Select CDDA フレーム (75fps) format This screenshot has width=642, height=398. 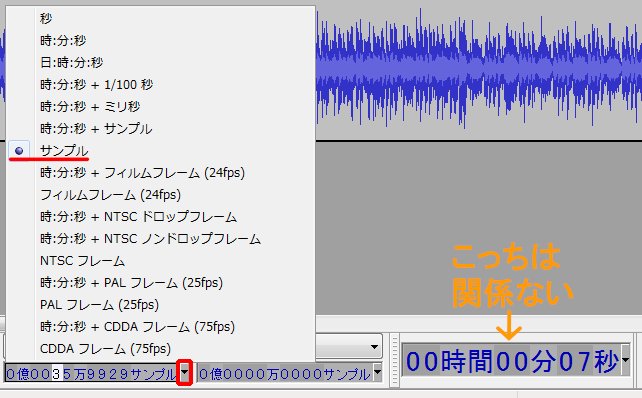161,349
